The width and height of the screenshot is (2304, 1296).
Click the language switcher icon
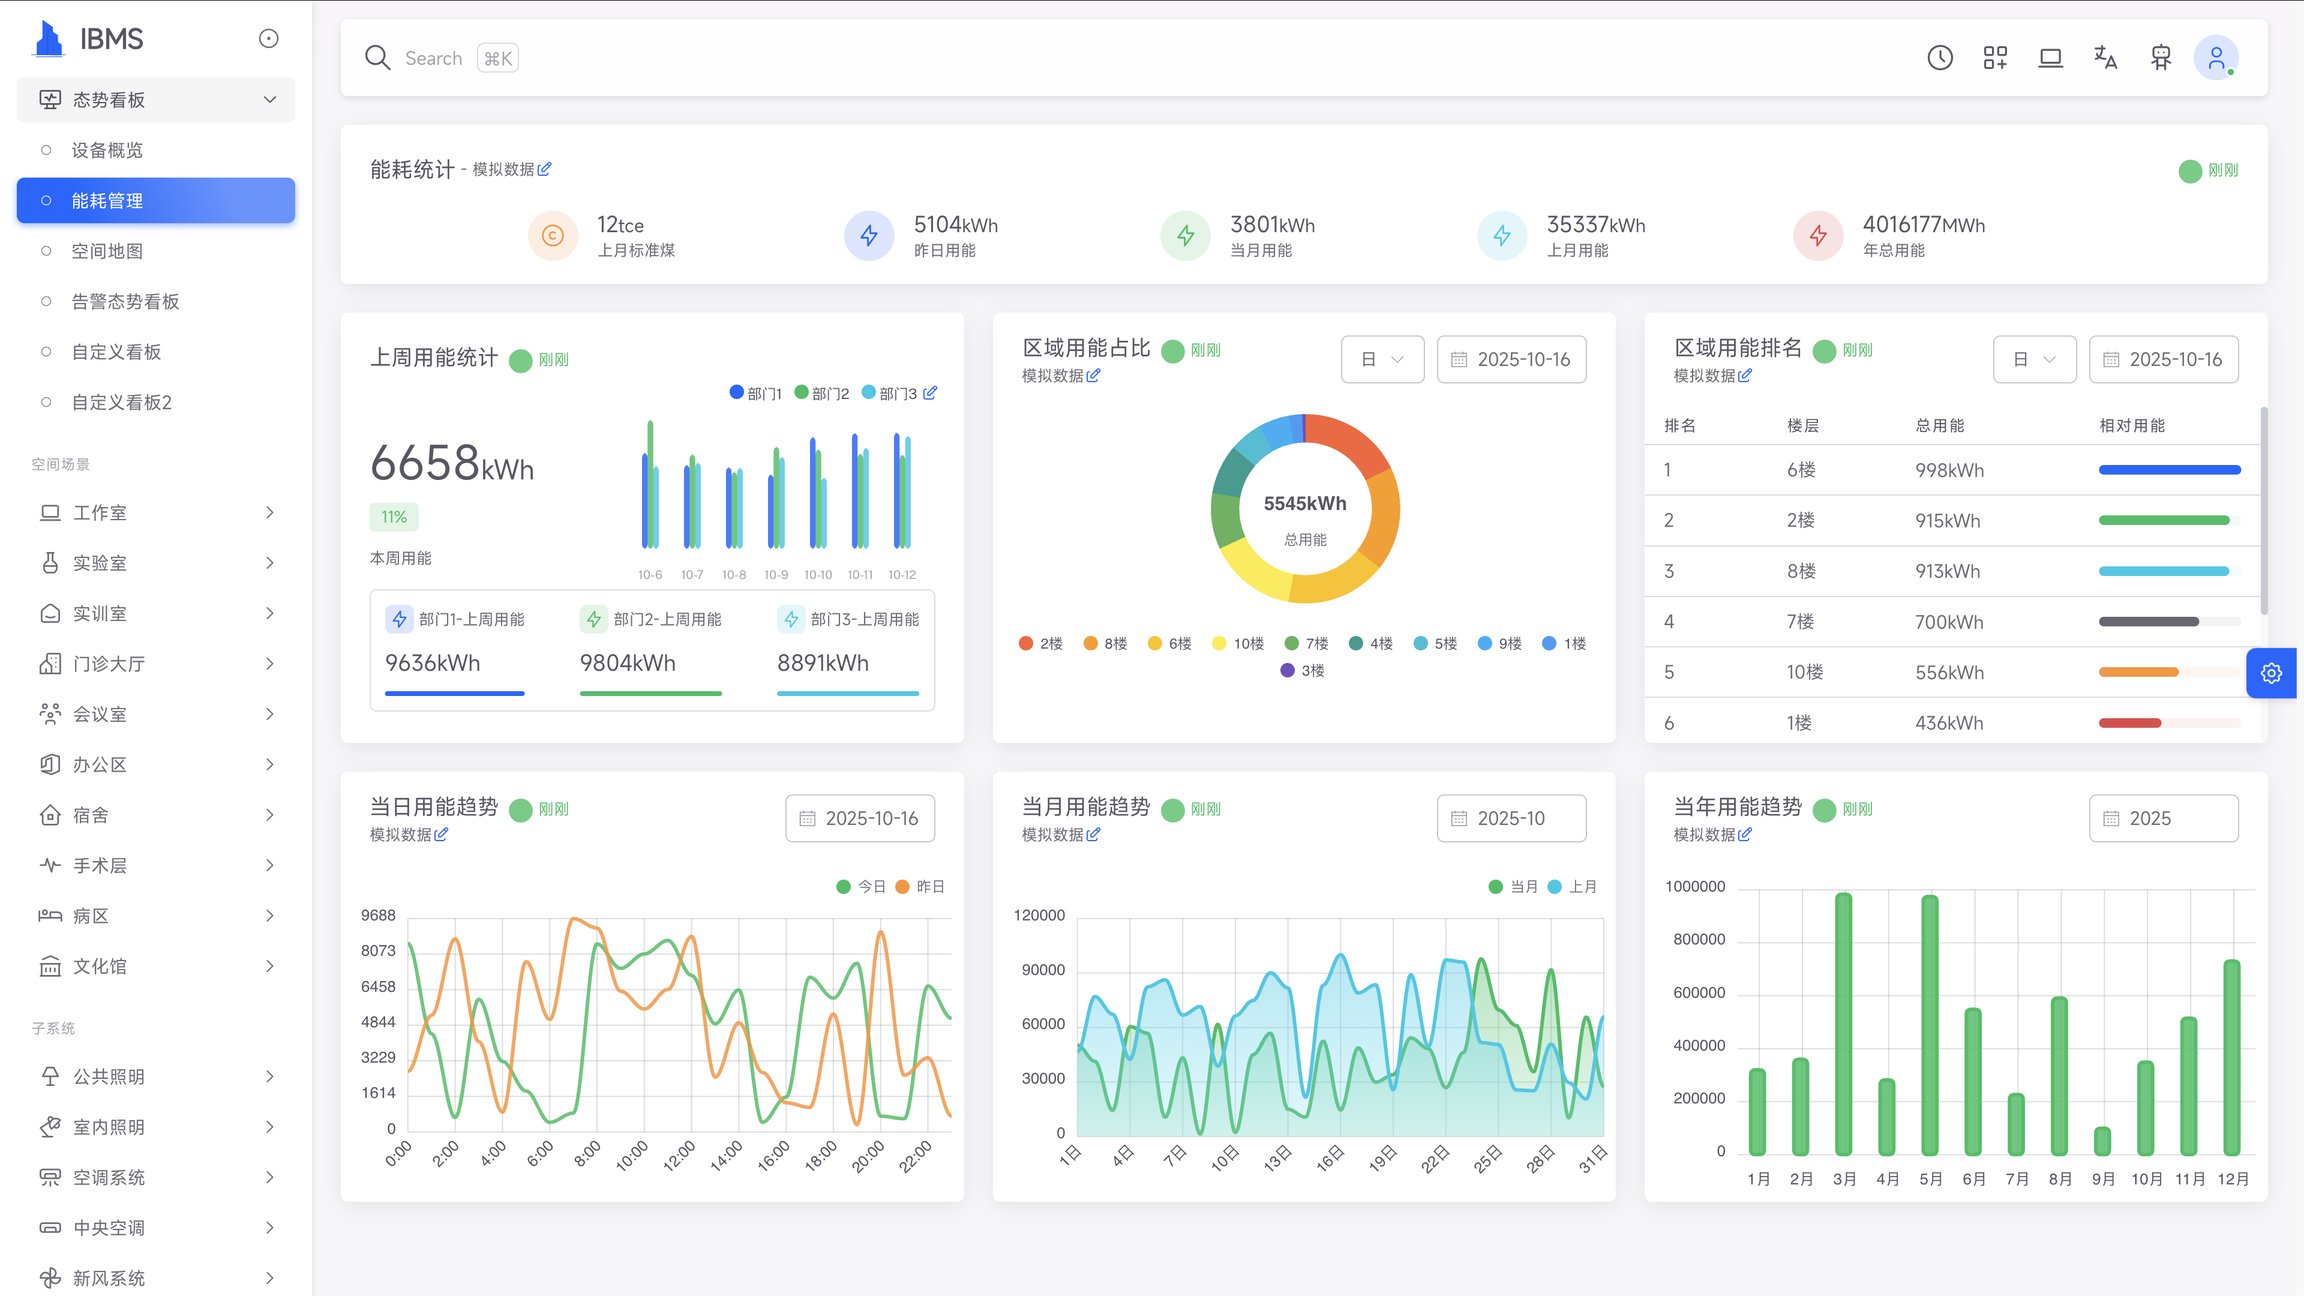pos(2105,58)
